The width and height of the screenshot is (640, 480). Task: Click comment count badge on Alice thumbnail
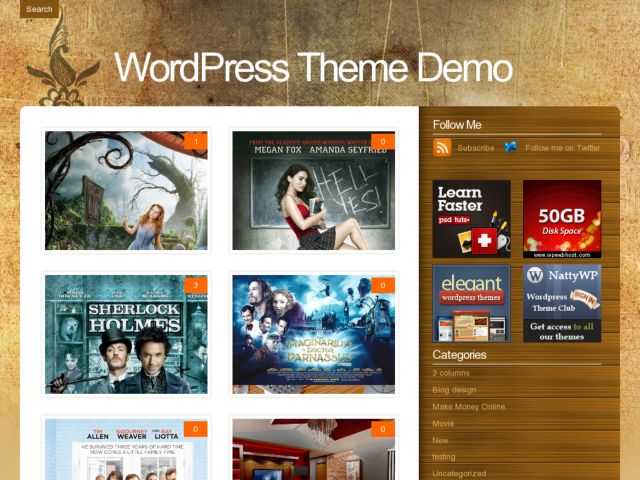pos(196,142)
